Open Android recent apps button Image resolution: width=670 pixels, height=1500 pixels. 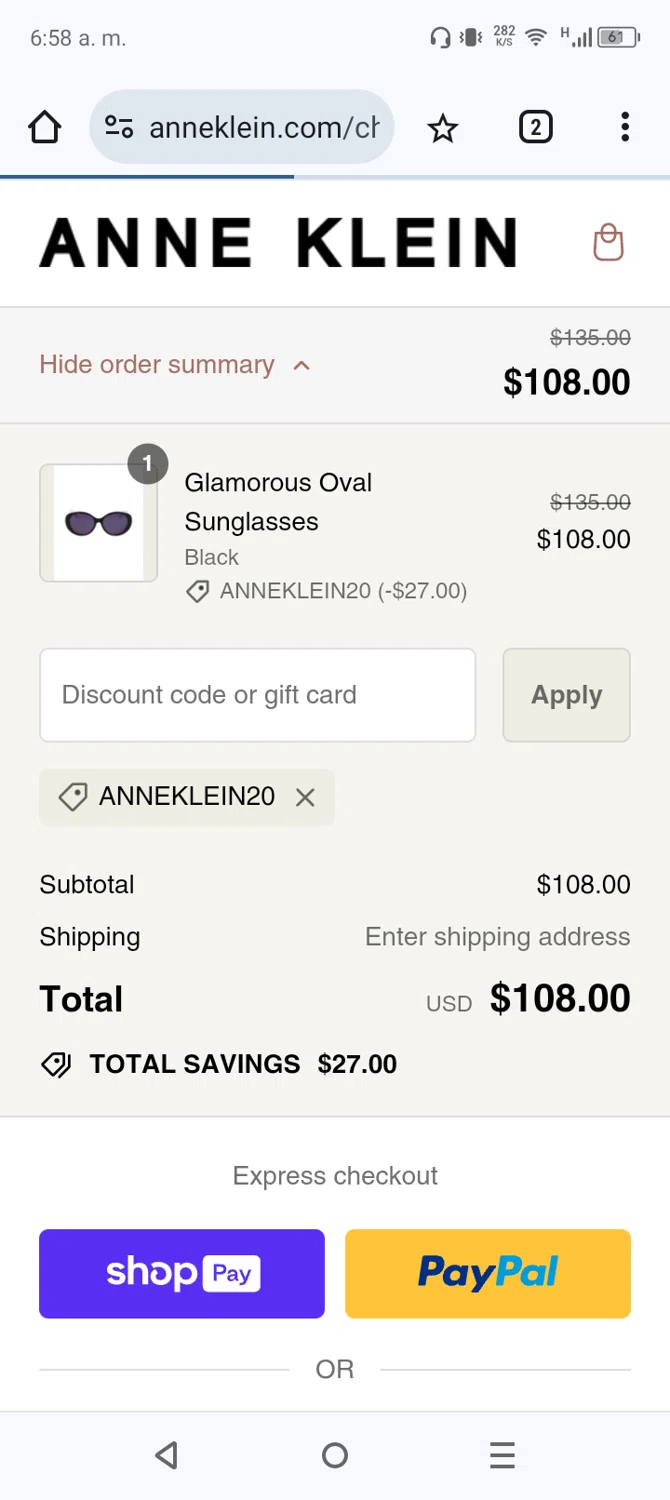(502, 1455)
